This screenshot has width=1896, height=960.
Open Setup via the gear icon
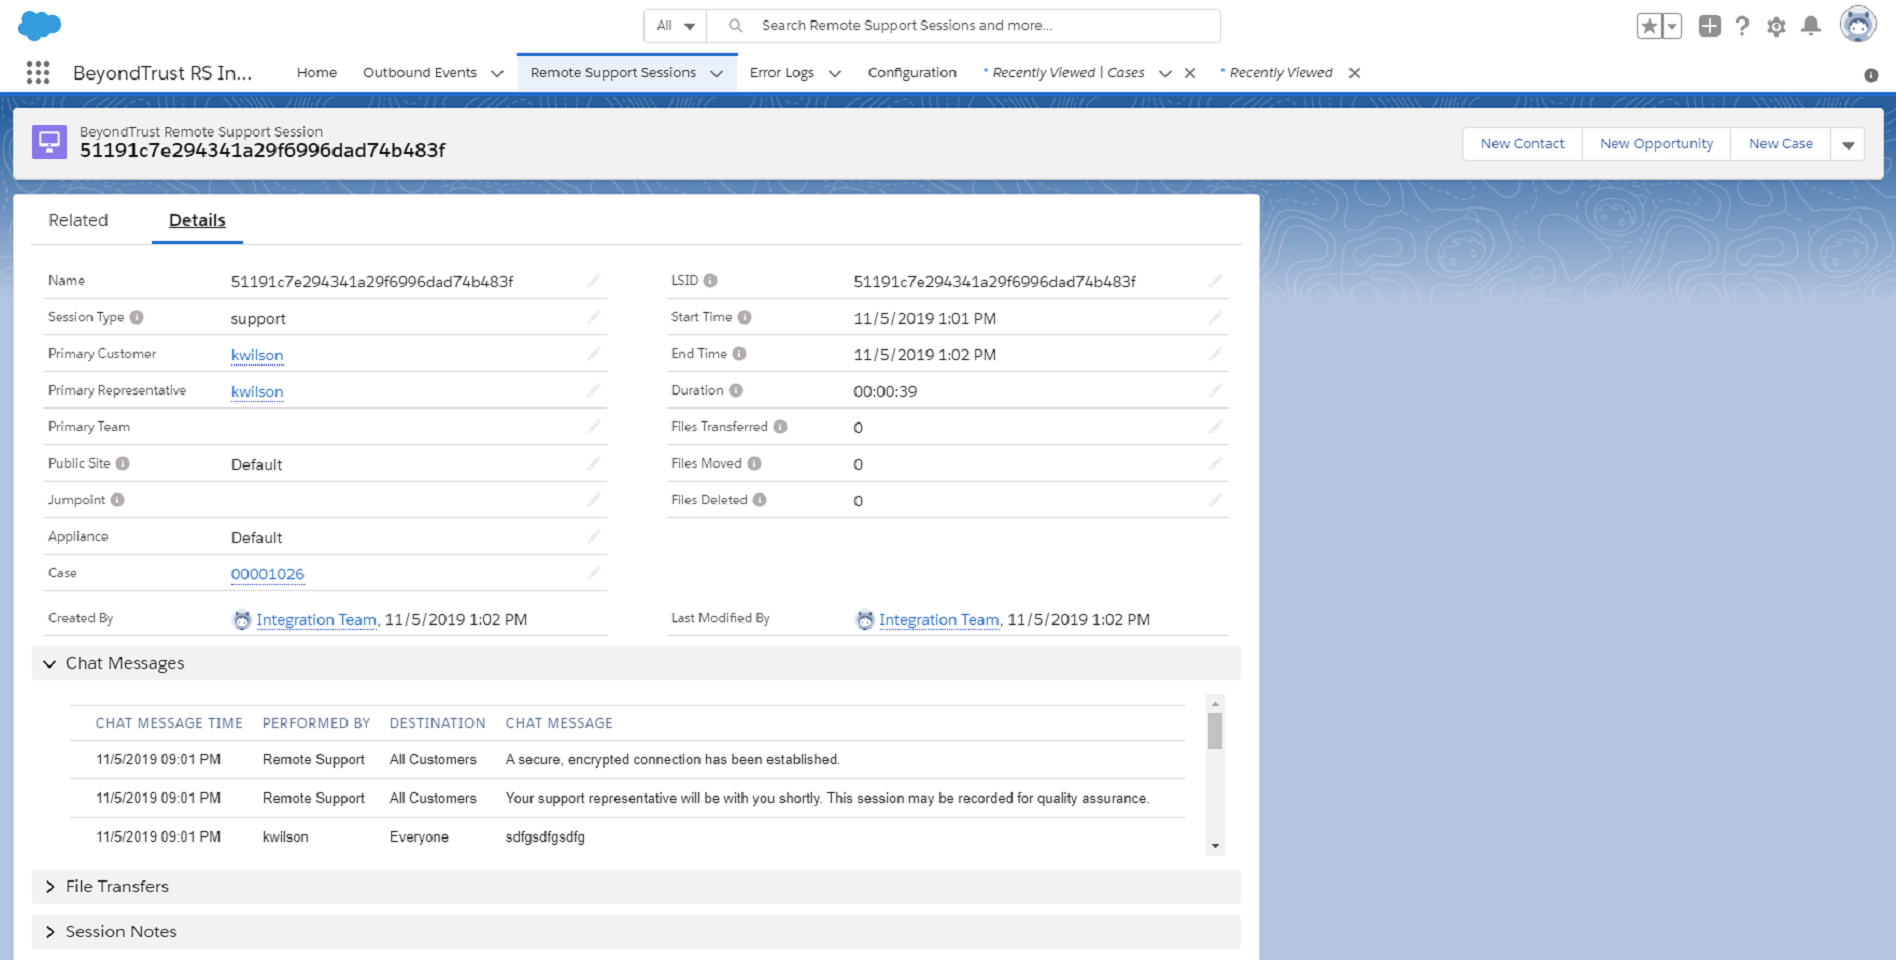pyautogui.click(x=1776, y=26)
